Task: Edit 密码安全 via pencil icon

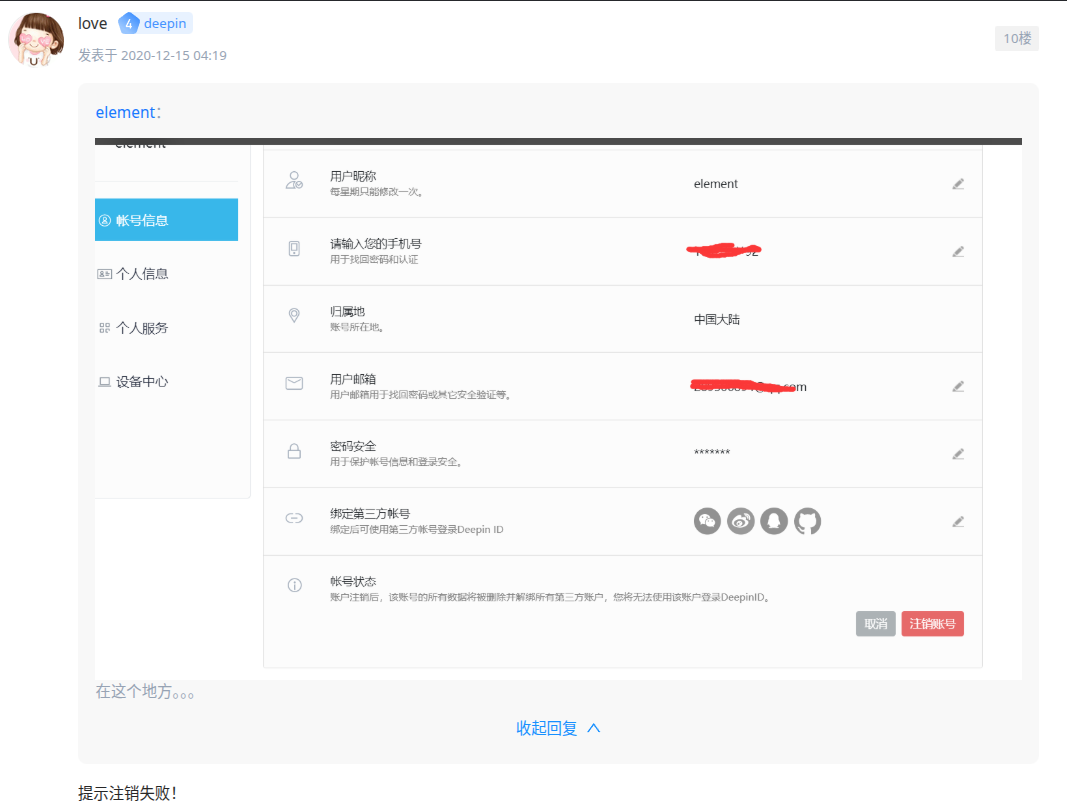Action: [957, 454]
